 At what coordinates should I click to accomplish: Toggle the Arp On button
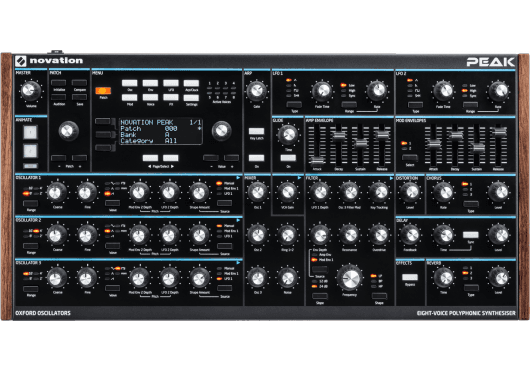(256, 158)
